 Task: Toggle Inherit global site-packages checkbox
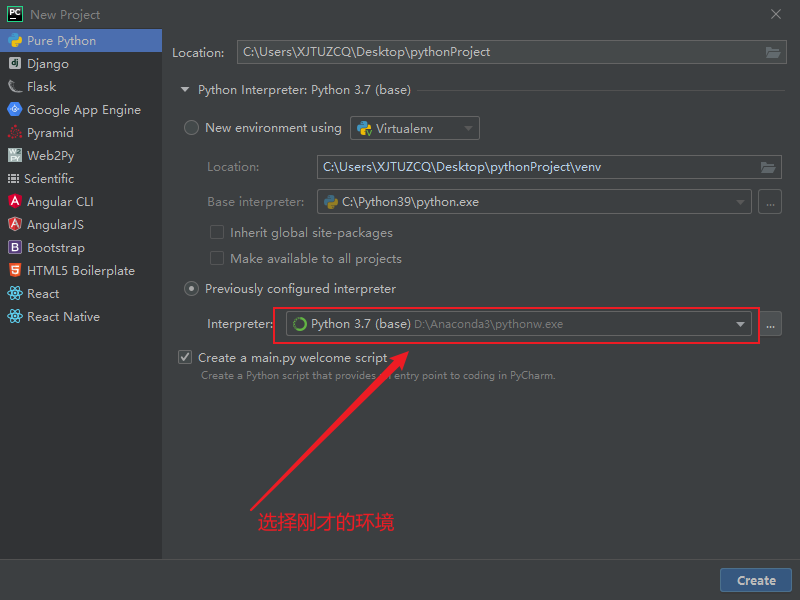(217, 232)
